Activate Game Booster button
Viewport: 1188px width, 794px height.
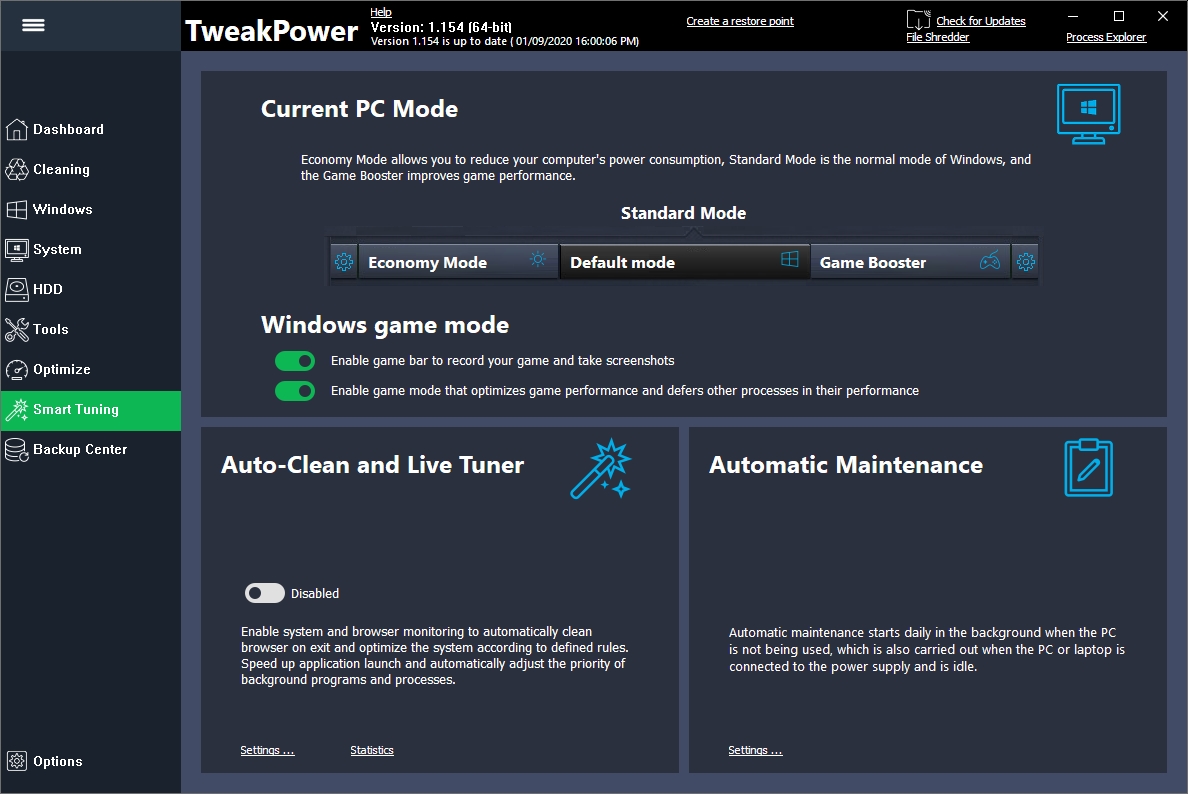[911, 262]
